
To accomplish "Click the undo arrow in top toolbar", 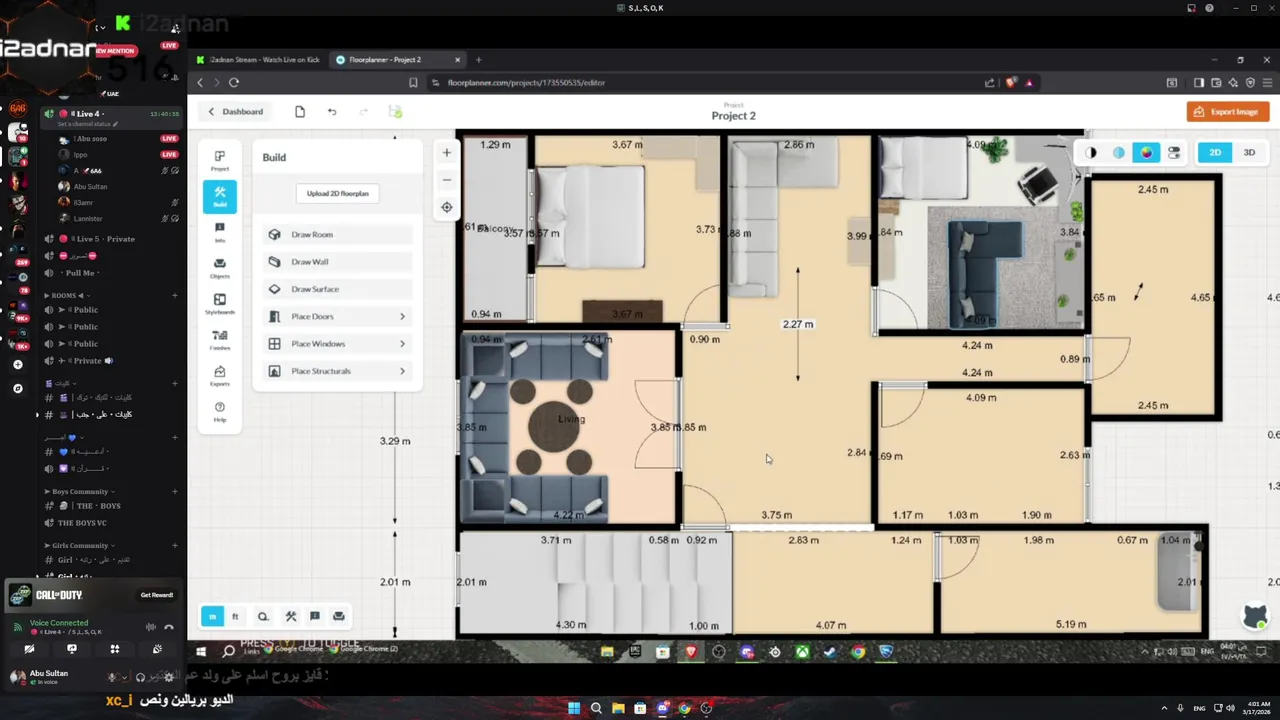I will pyautogui.click(x=332, y=112).
